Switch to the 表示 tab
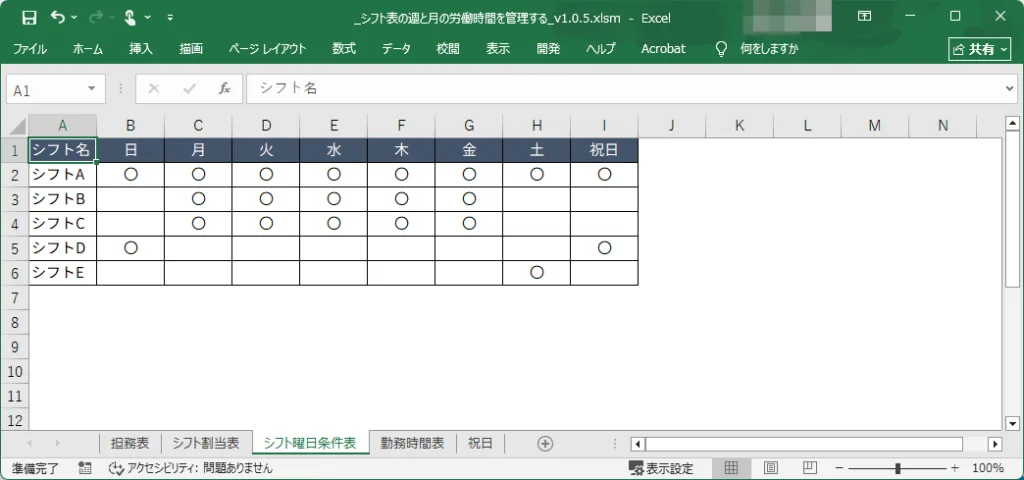 (498, 49)
